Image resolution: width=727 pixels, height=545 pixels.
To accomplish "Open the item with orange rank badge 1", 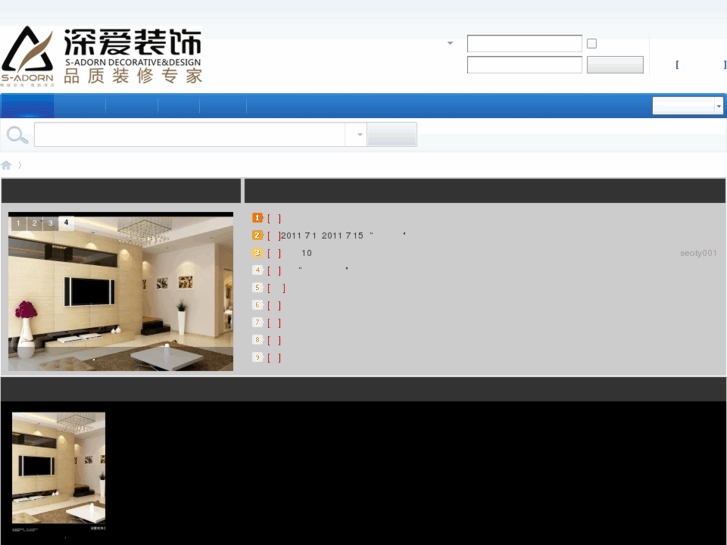I will [x=257, y=218].
